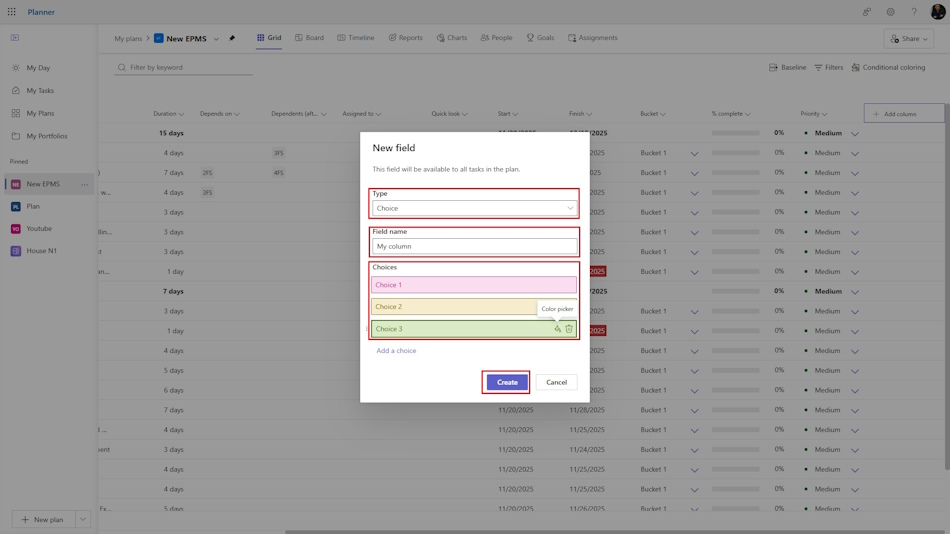Click the 4FS dependents cell

click(x=278, y=173)
